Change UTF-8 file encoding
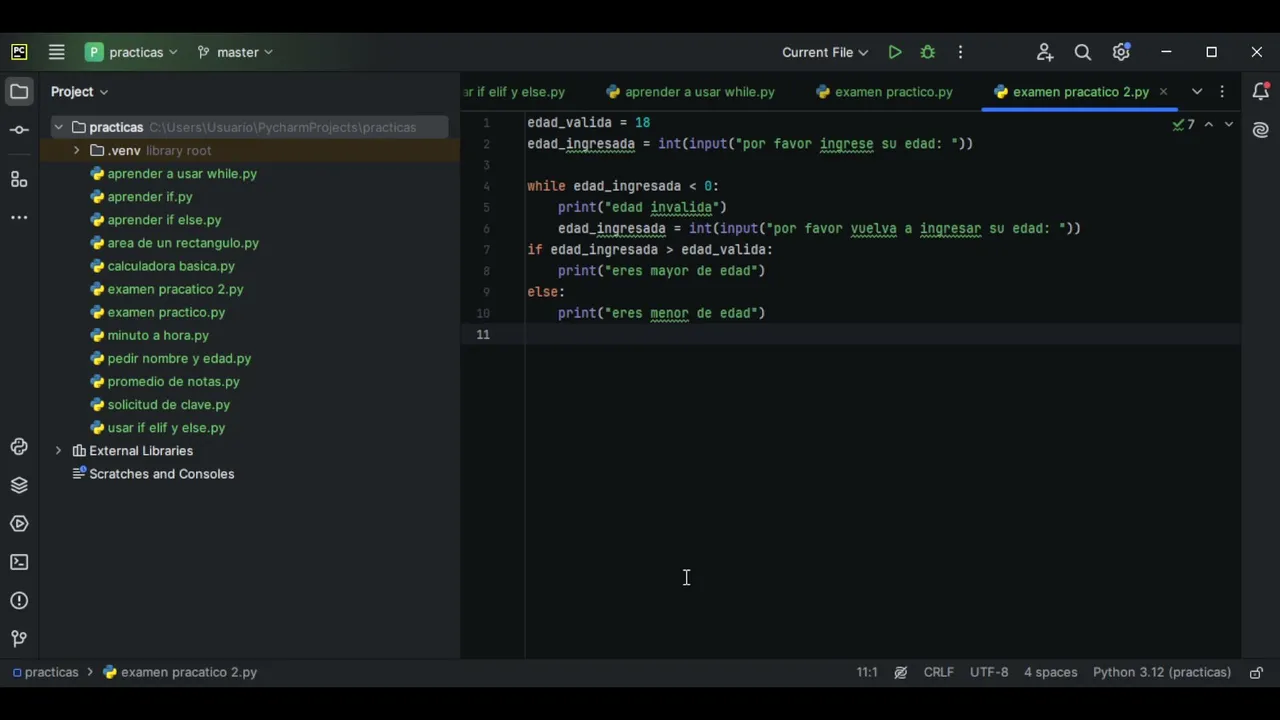 coord(989,673)
